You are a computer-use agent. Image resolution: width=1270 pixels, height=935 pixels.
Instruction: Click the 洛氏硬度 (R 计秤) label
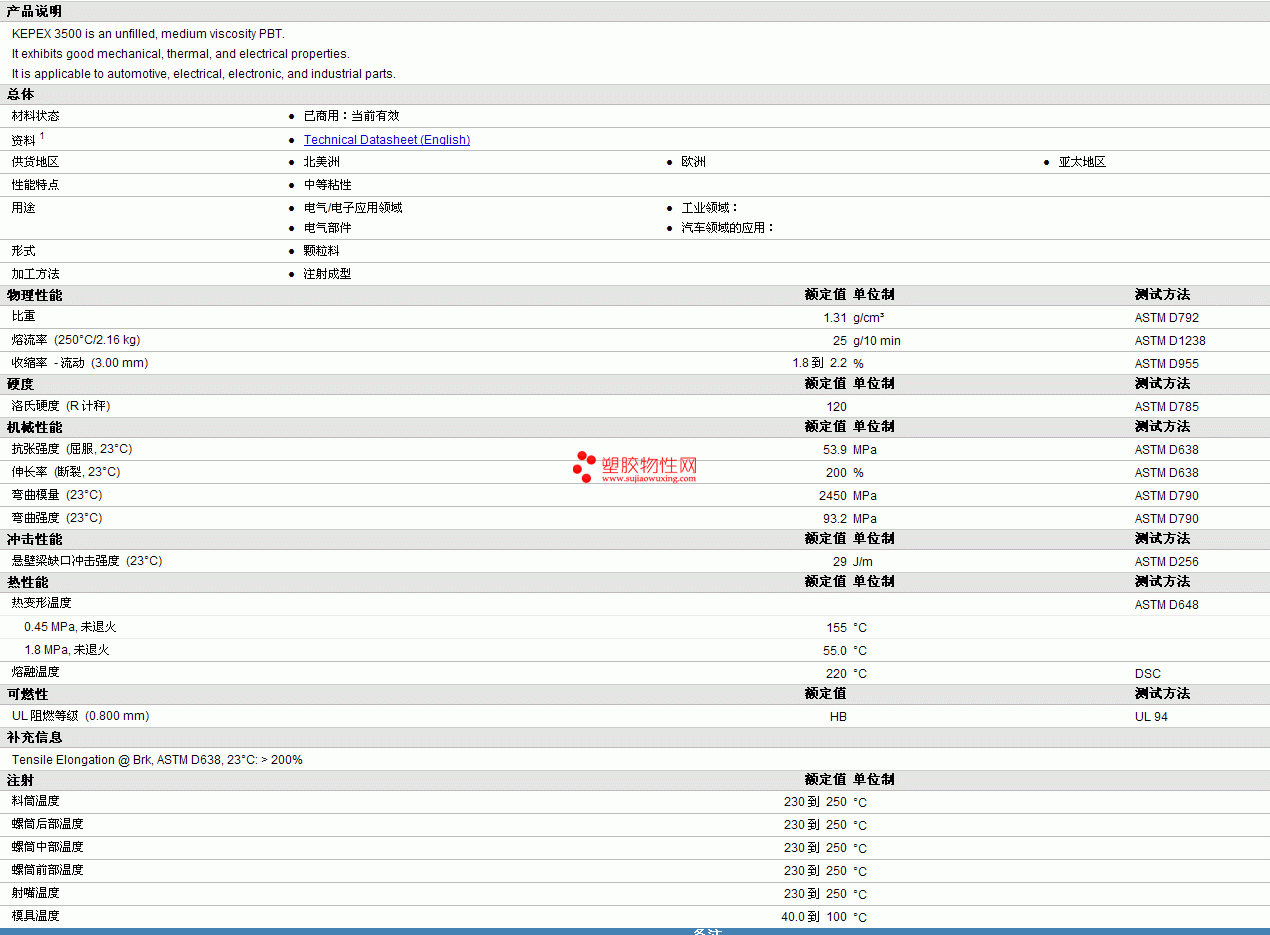(61, 406)
